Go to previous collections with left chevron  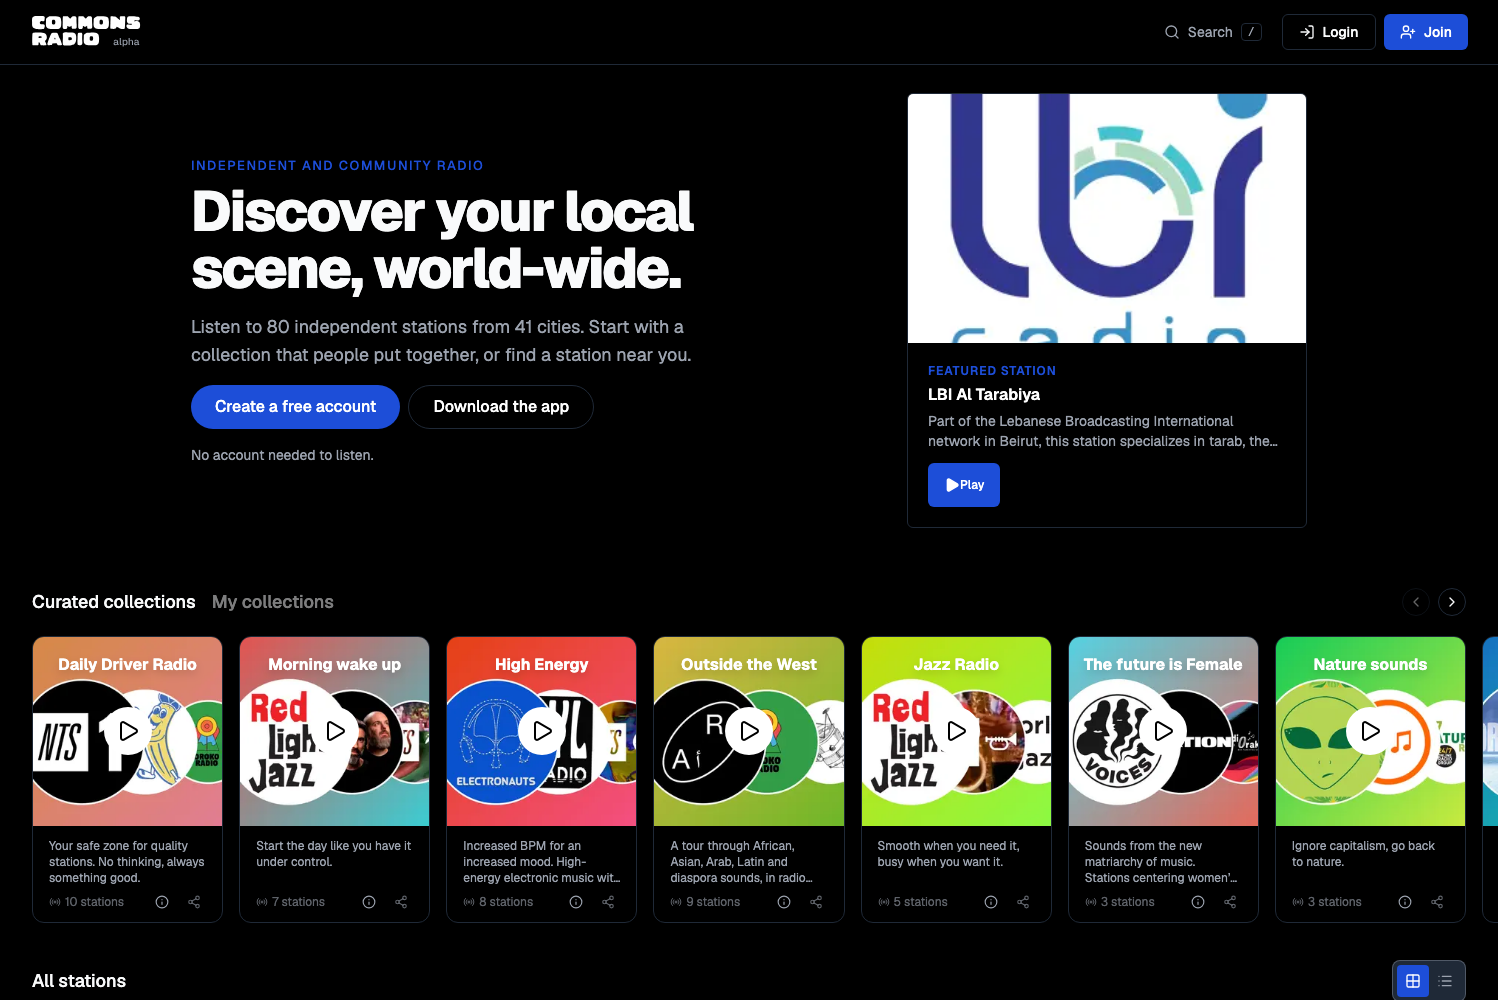click(x=1416, y=602)
